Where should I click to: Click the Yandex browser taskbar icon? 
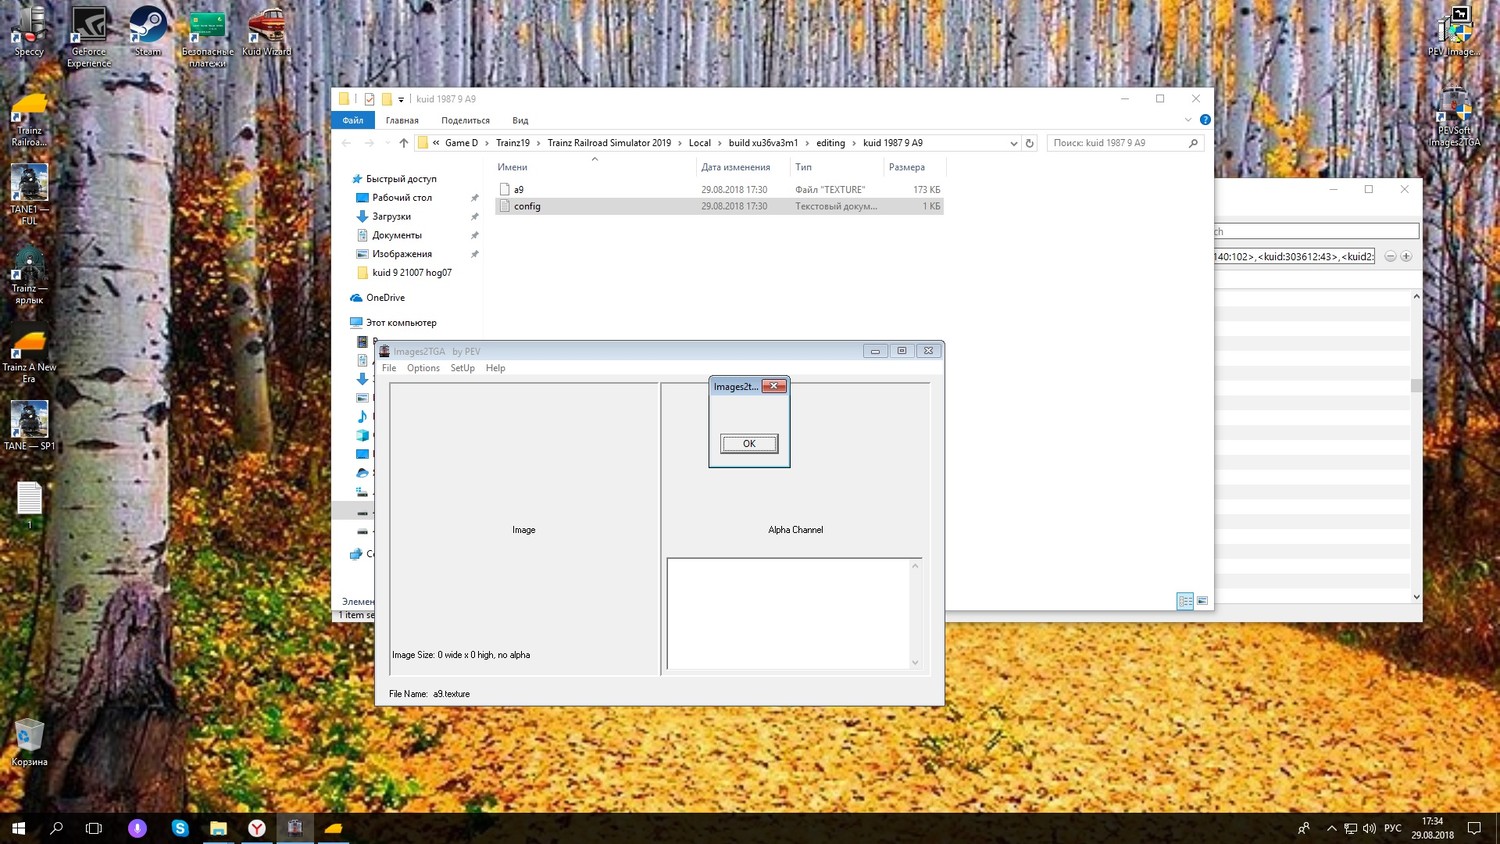pyautogui.click(x=257, y=828)
